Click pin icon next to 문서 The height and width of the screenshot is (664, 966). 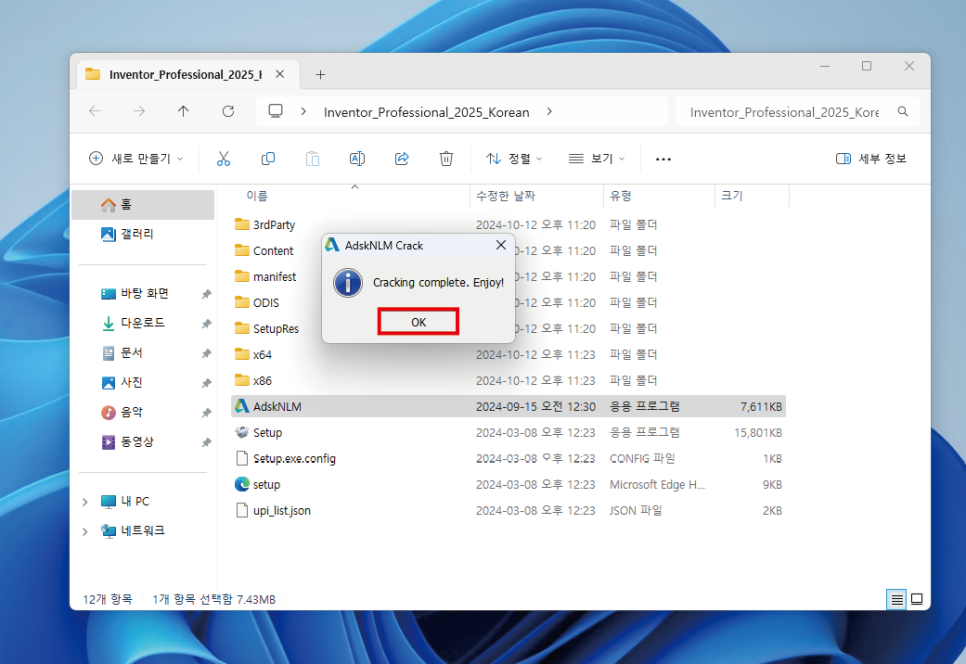click(206, 354)
